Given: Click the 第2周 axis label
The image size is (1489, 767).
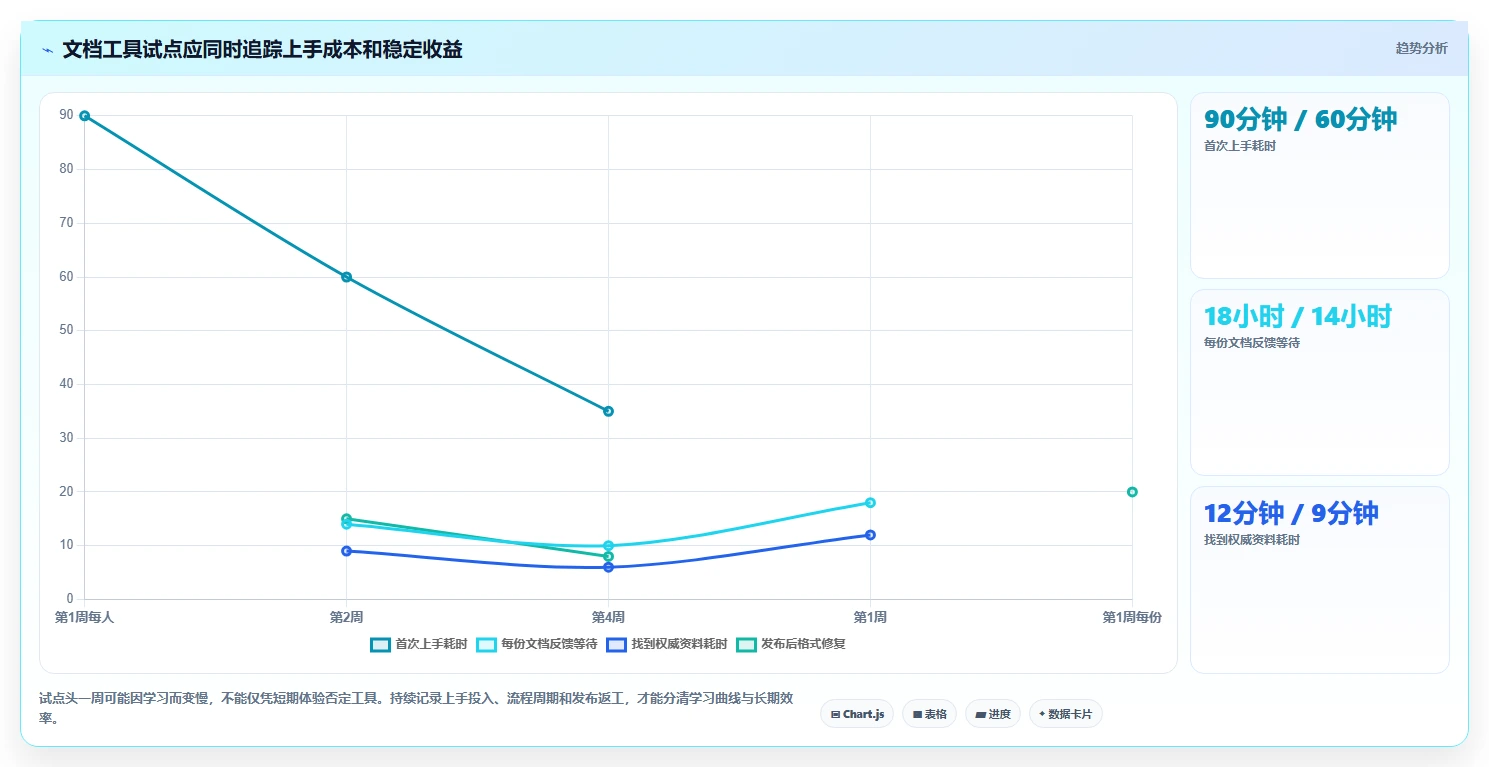Looking at the screenshot, I should [x=346, y=618].
